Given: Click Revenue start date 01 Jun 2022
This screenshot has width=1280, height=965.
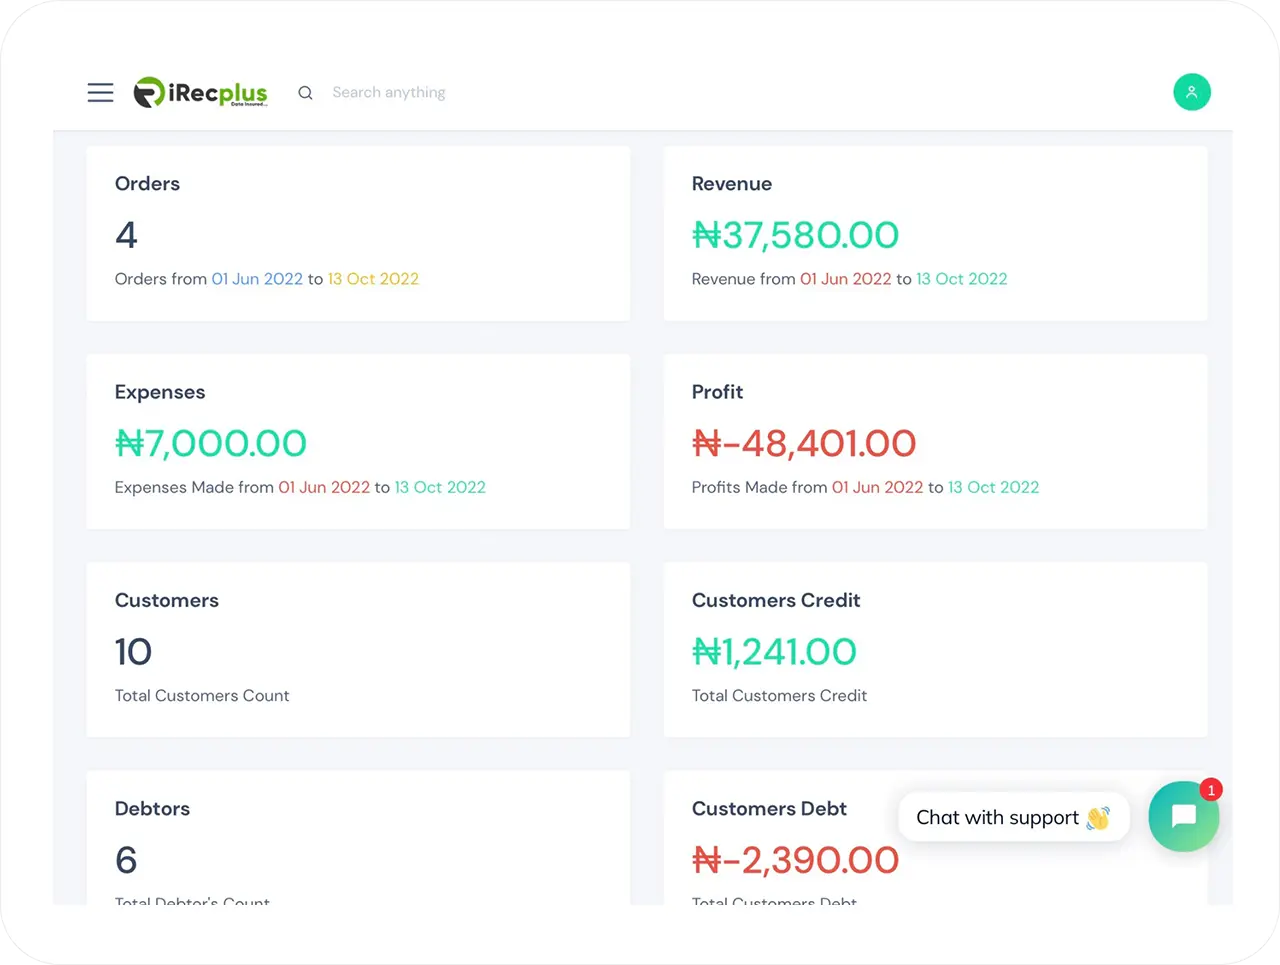Looking at the screenshot, I should (x=845, y=279).
